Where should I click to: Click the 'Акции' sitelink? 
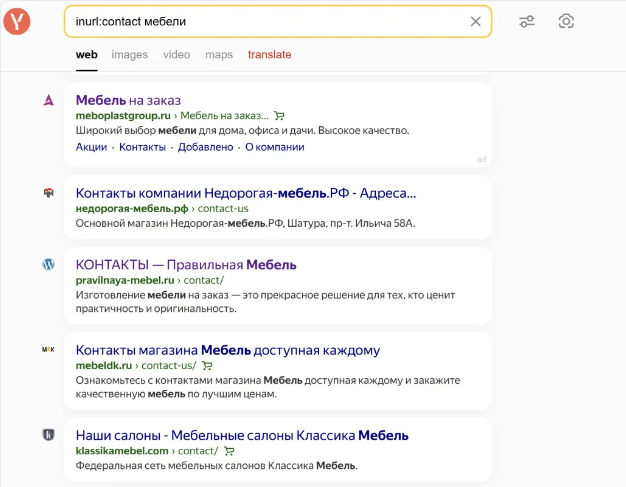click(x=91, y=147)
